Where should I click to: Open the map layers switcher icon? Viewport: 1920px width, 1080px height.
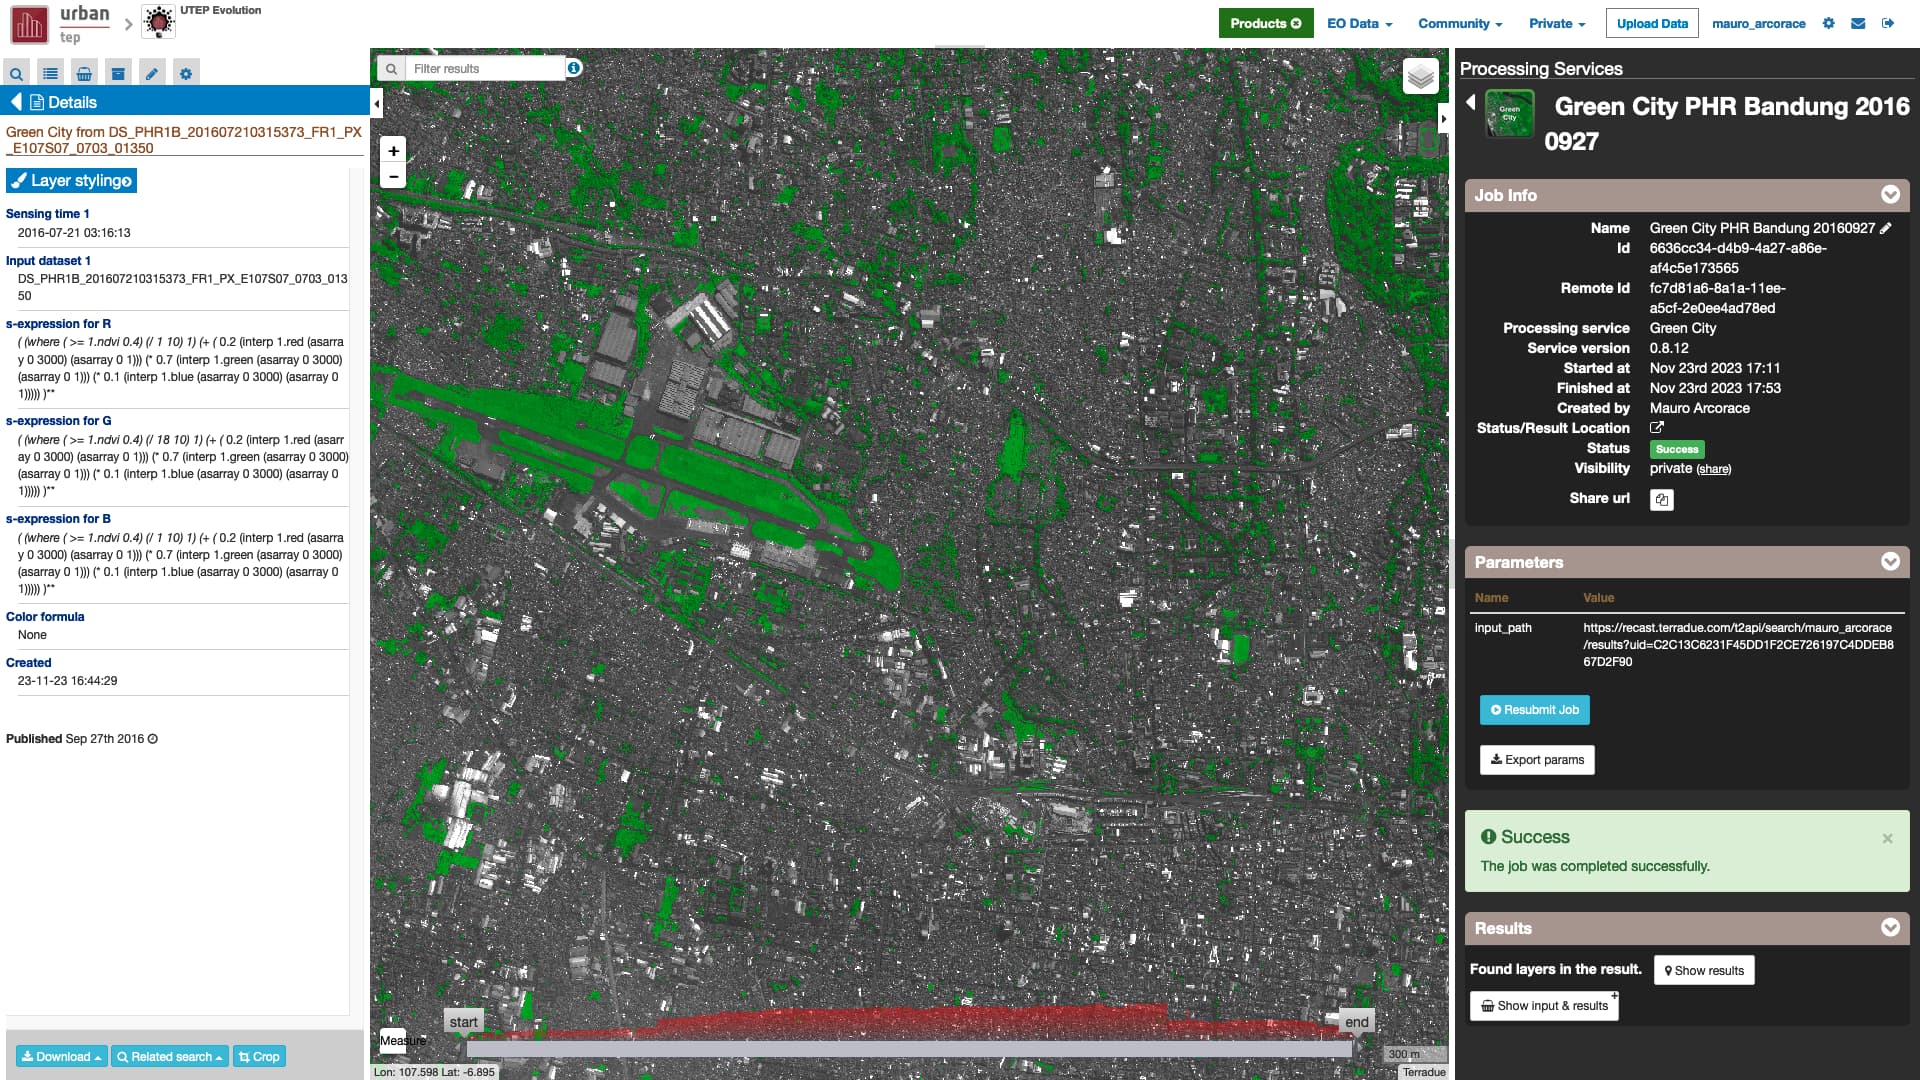click(1420, 76)
